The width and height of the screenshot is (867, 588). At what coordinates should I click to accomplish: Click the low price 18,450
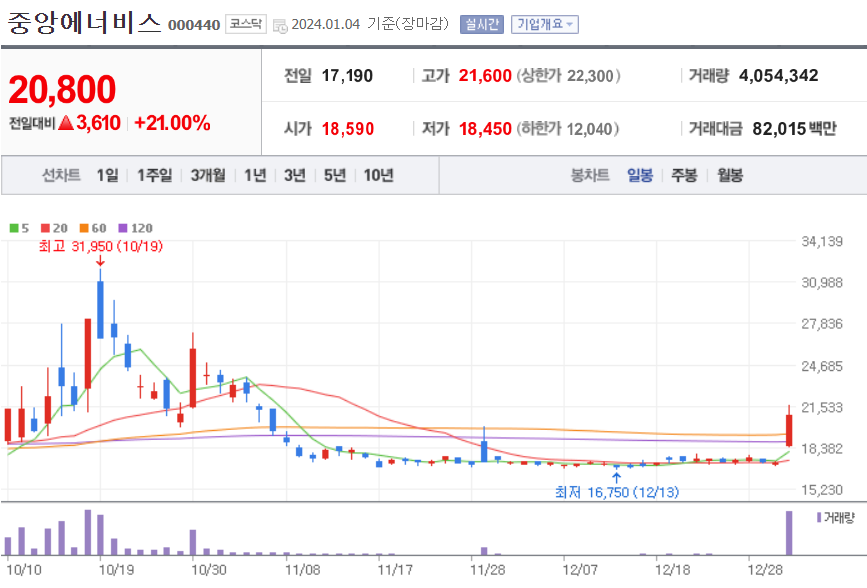pyautogui.click(x=485, y=129)
